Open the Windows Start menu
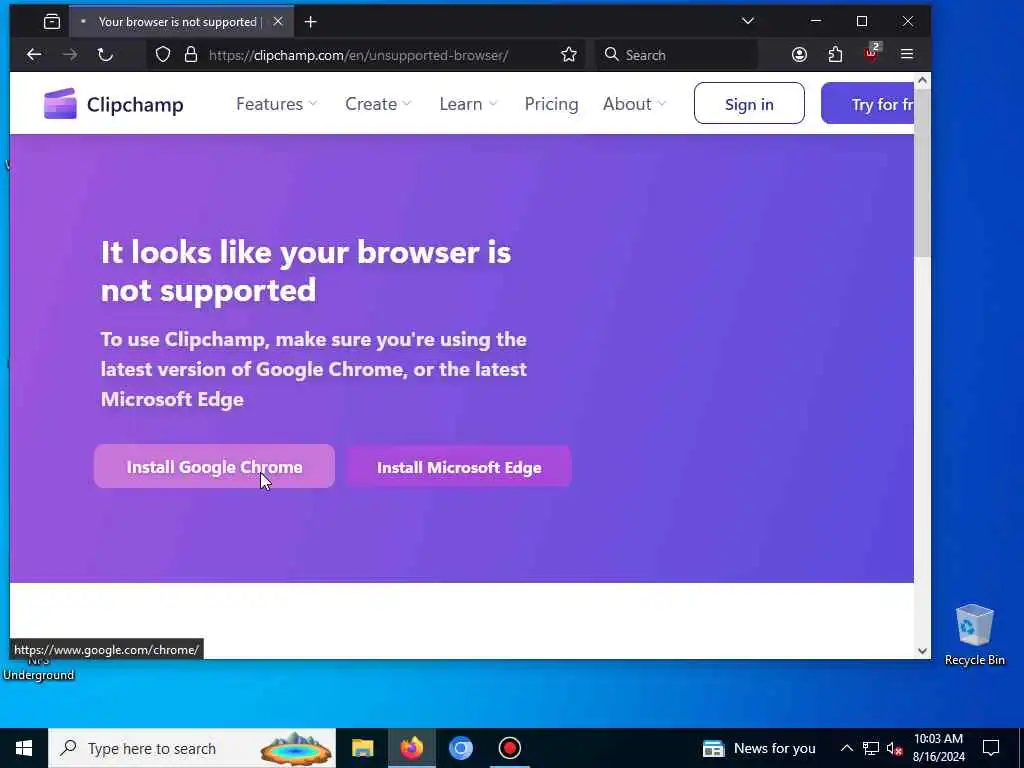The height and width of the screenshot is (768, 1024). point(24,748)
